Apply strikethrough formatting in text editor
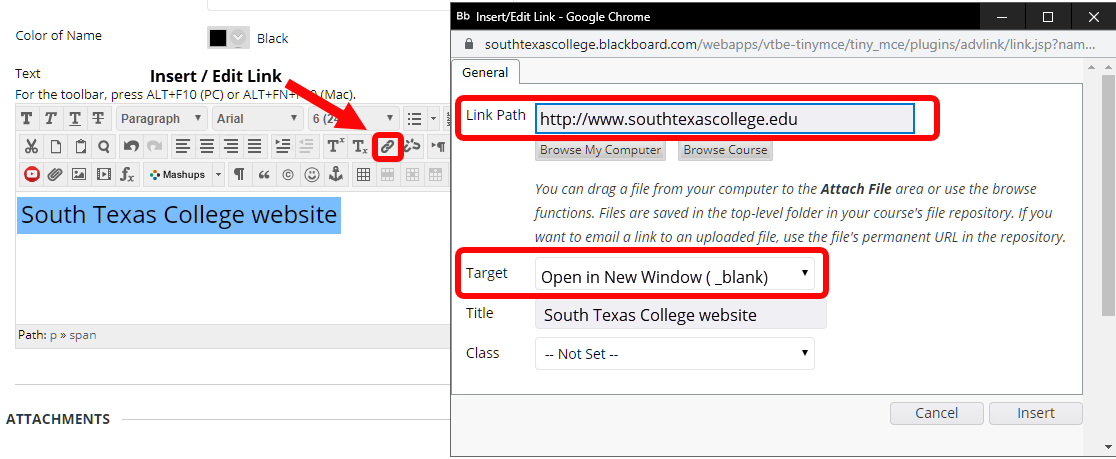Image resolution: width=1116 pixels, height=459 pixels. [x=99, y=118]
